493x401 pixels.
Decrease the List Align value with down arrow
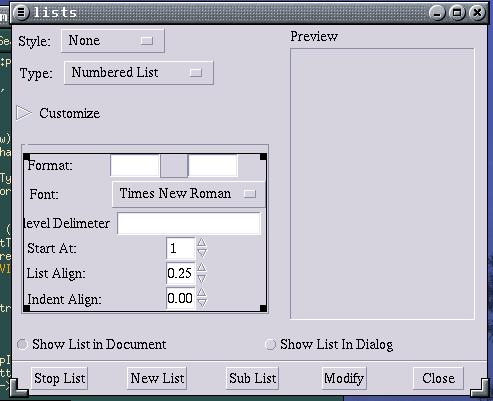point(201,278)
